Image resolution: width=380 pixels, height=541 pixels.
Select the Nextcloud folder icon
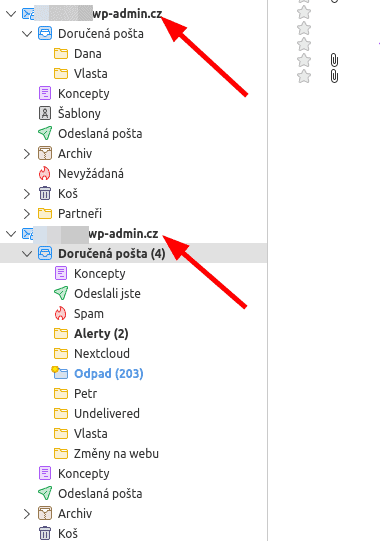[x=61, y=354]
